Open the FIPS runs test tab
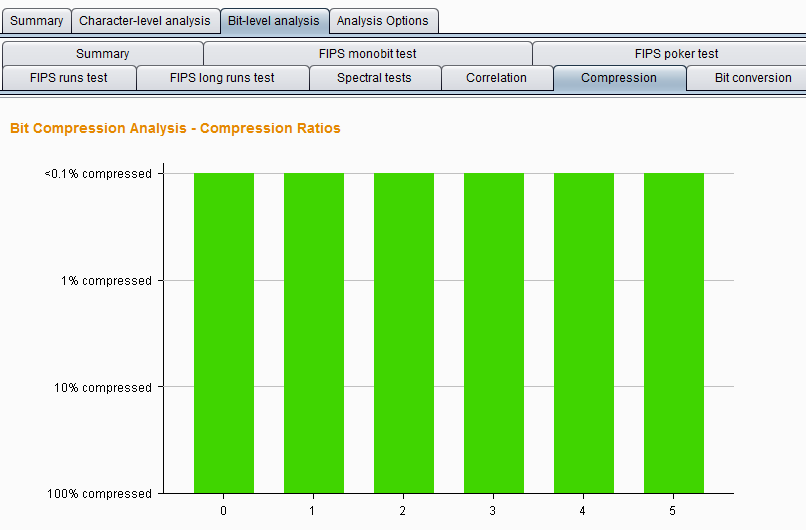The width and height of the screenshot is (806, 530). point(69,78)
